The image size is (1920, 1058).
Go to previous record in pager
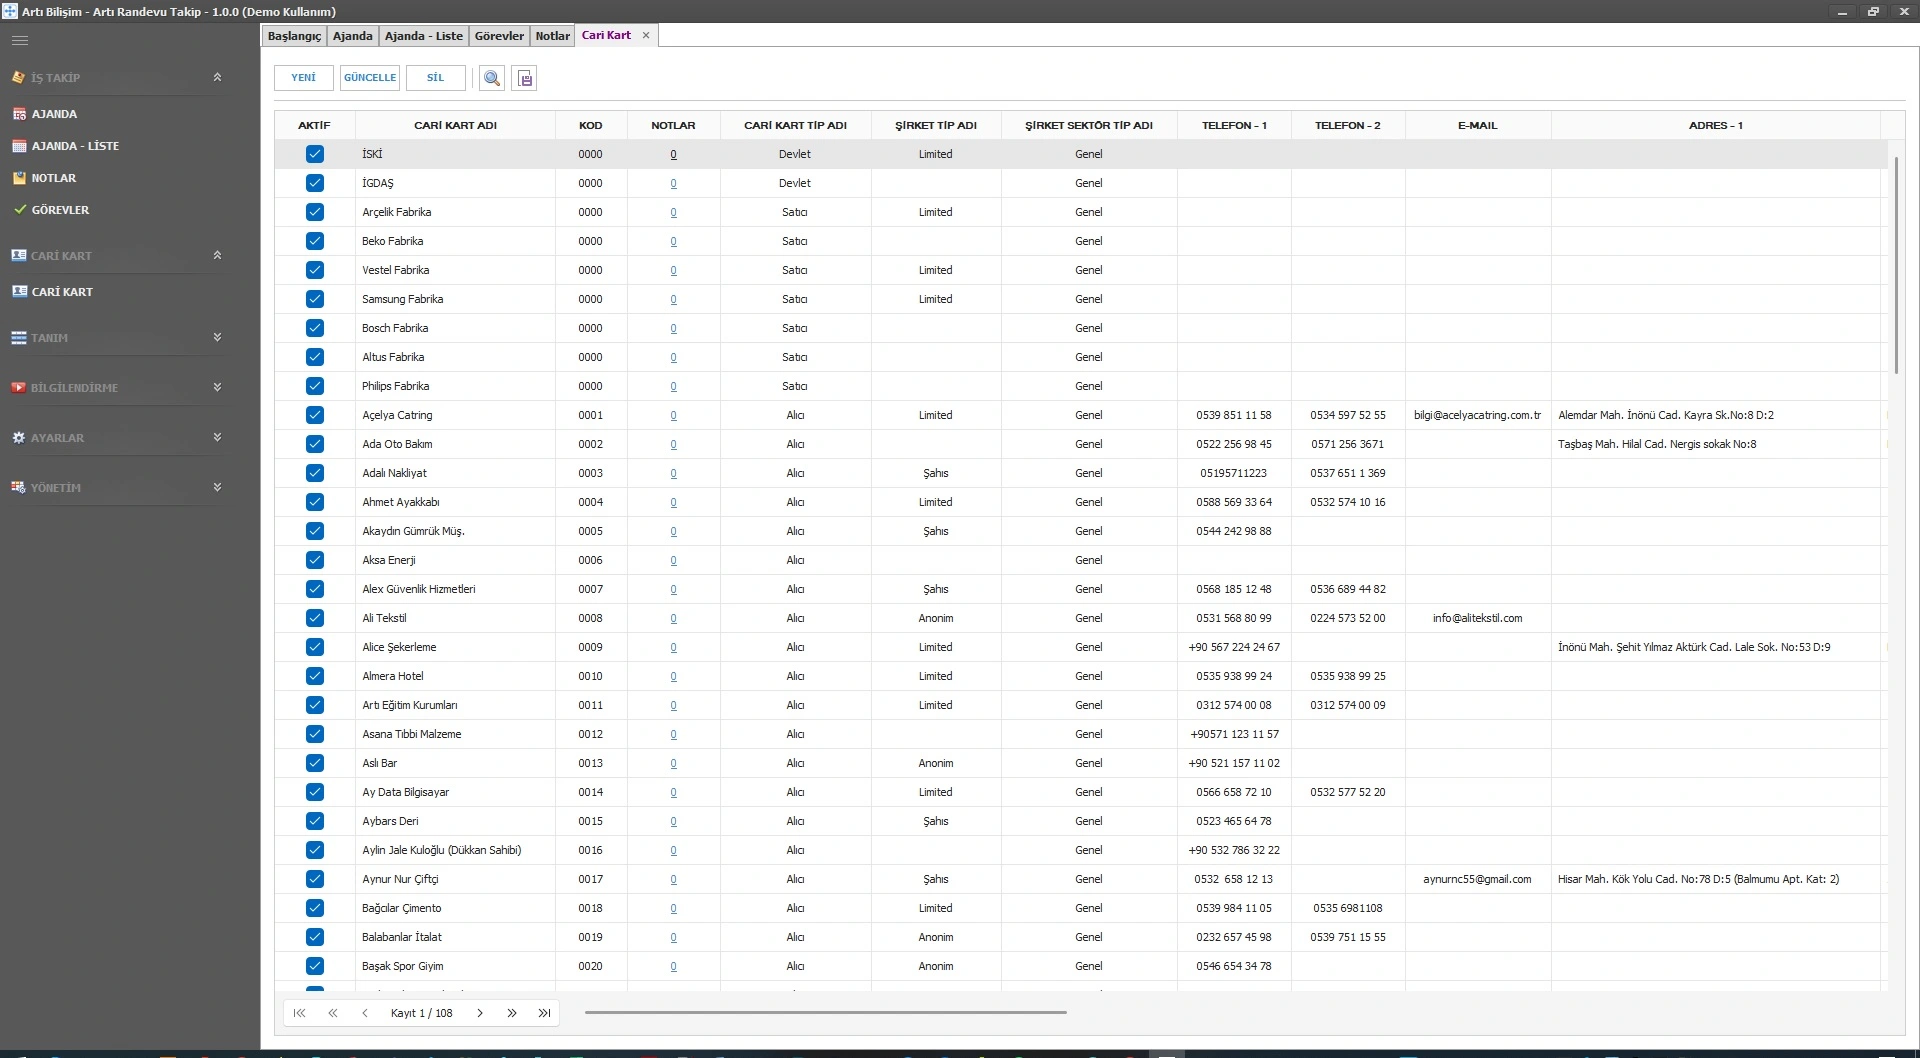pos(365,1013)
